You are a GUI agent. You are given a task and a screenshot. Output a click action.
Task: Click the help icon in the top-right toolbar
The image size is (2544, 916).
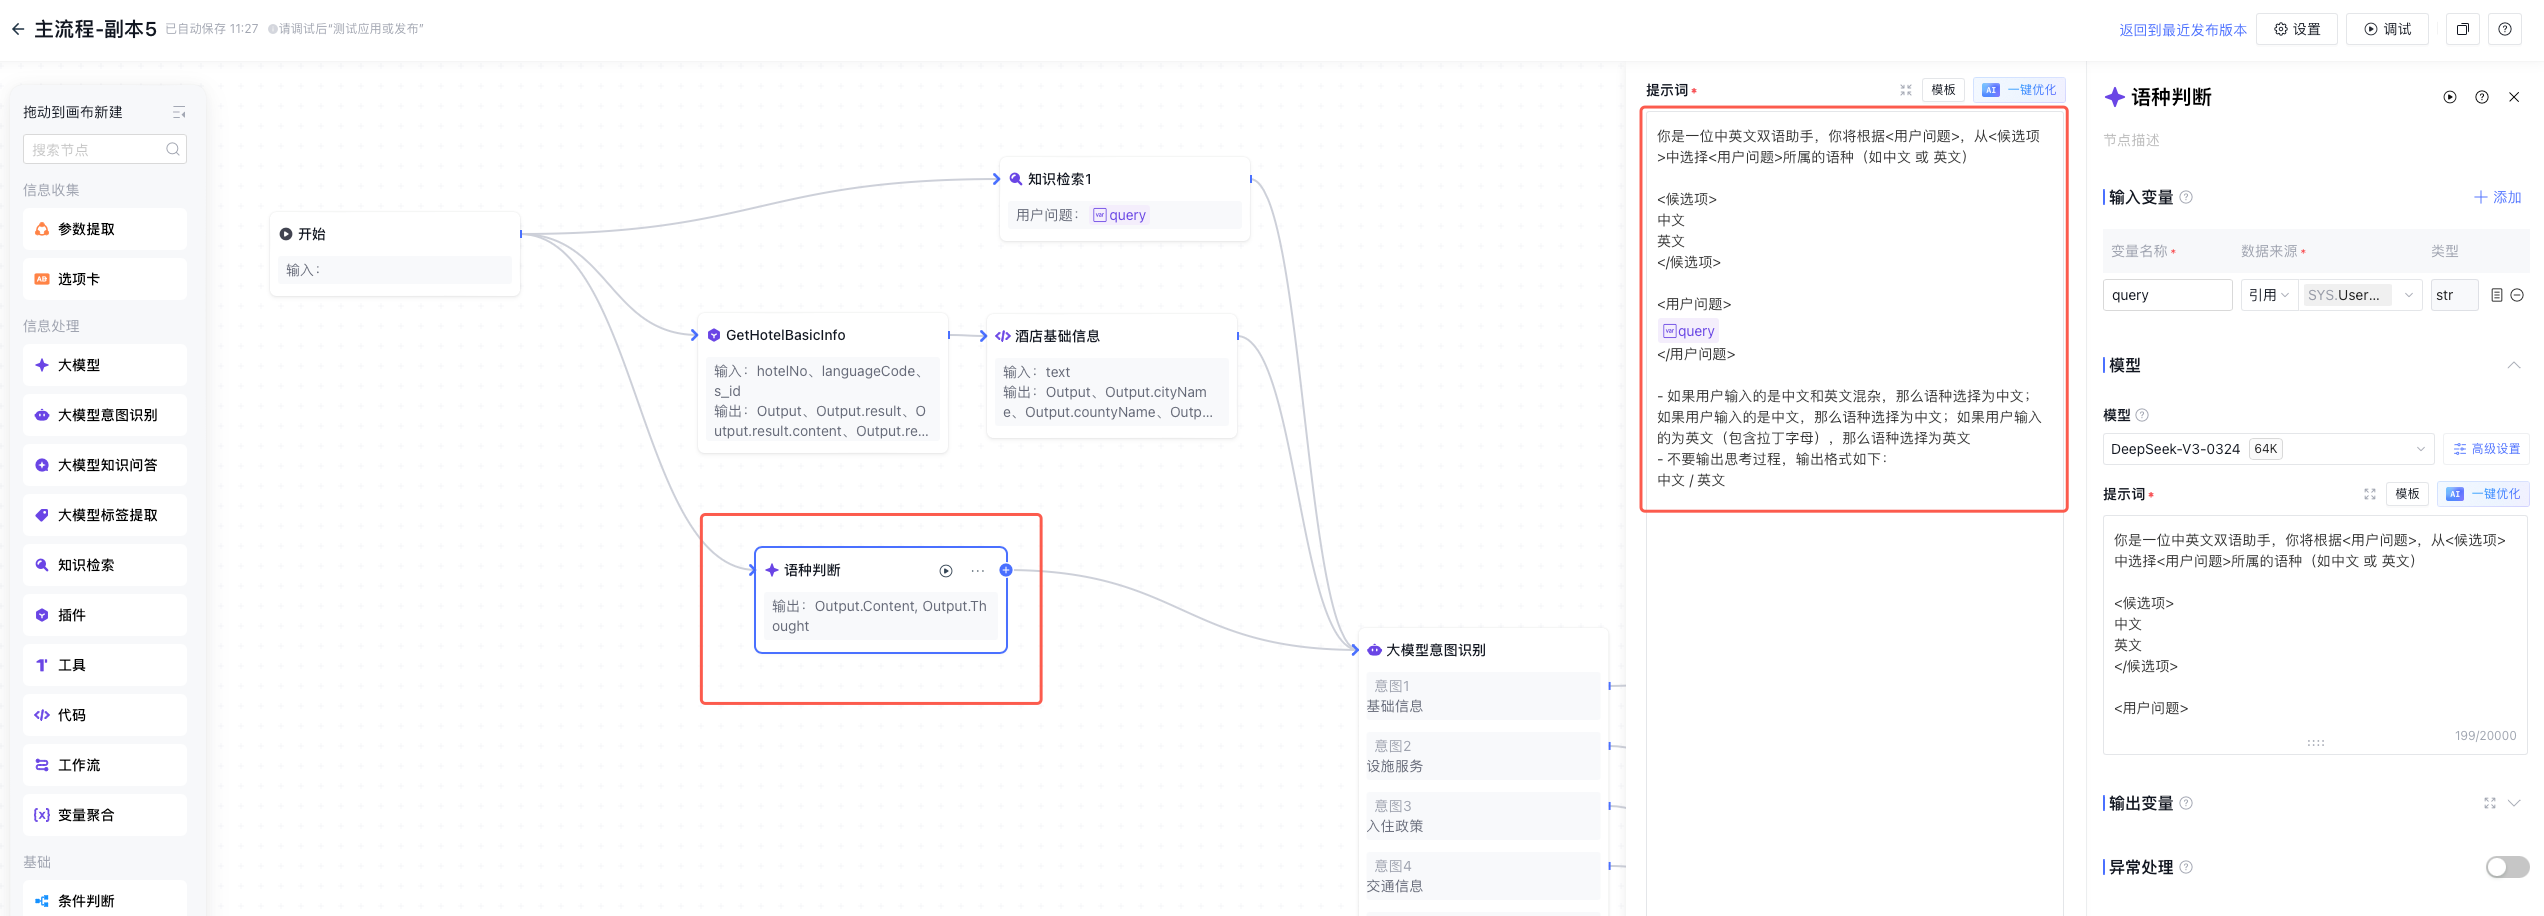click(2504, 29)
